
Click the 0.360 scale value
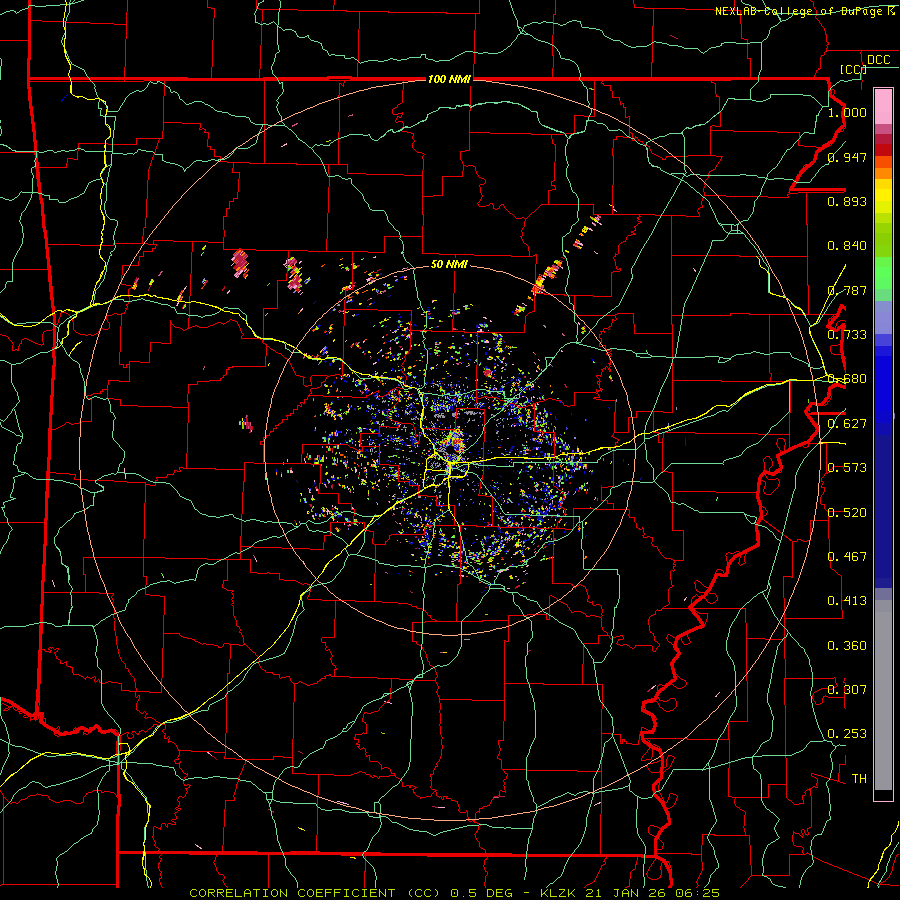click(x=847, y=646)
